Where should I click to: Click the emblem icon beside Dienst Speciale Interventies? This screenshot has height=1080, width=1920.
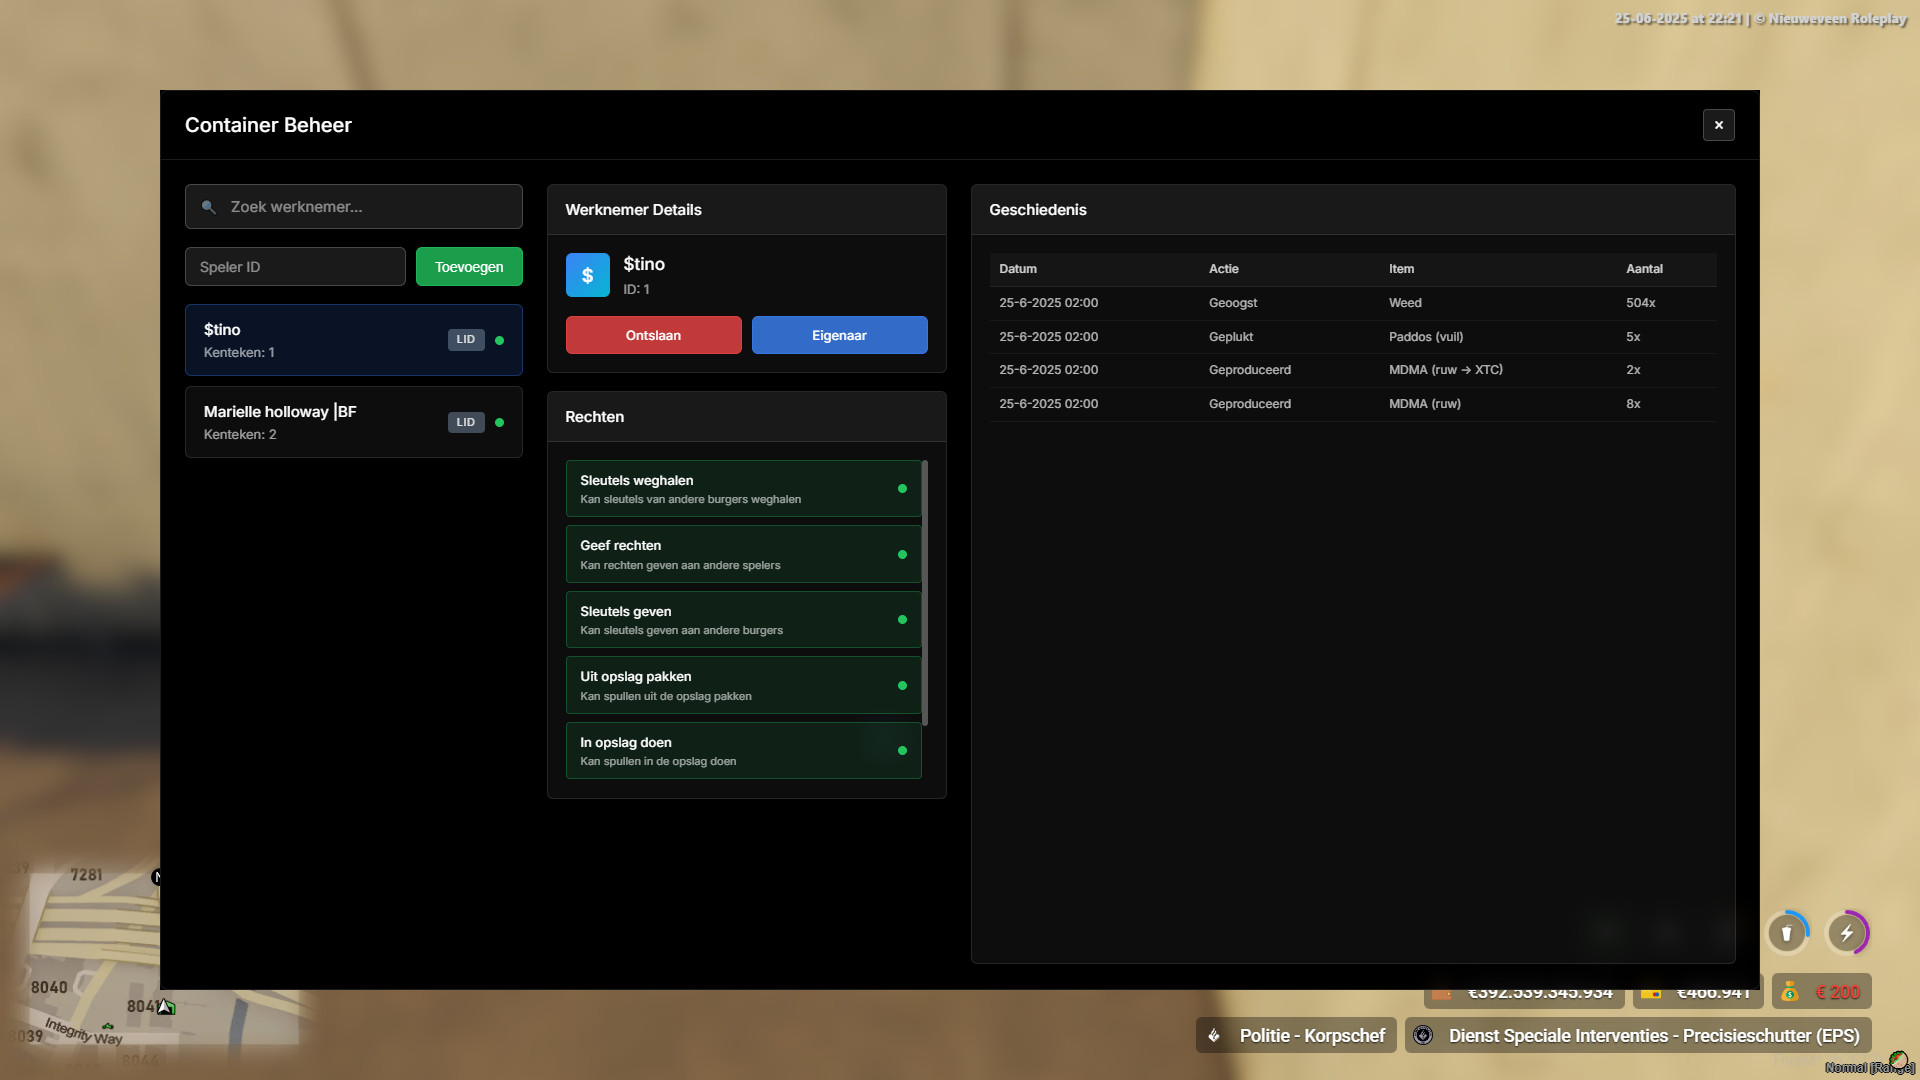1423,1036
